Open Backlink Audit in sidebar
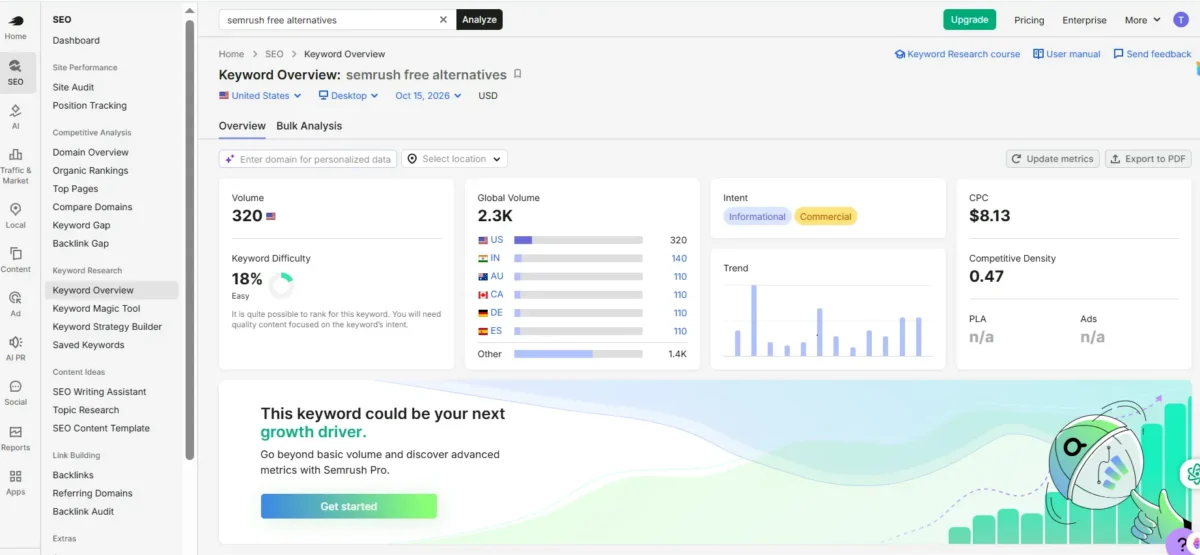The image size is (1200, 555). pos(84,512)
